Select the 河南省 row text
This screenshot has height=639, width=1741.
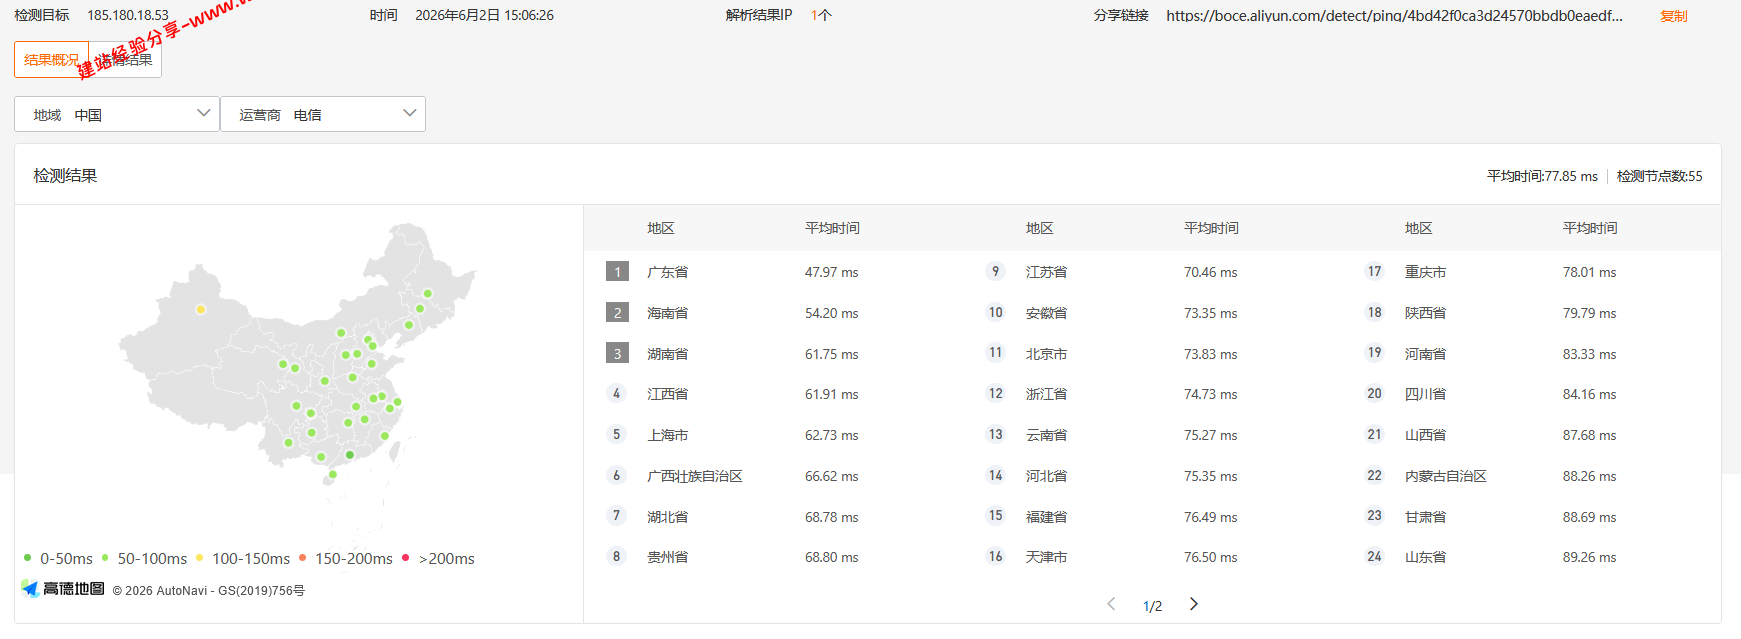pyautogui.click(x=1425, y=354)
